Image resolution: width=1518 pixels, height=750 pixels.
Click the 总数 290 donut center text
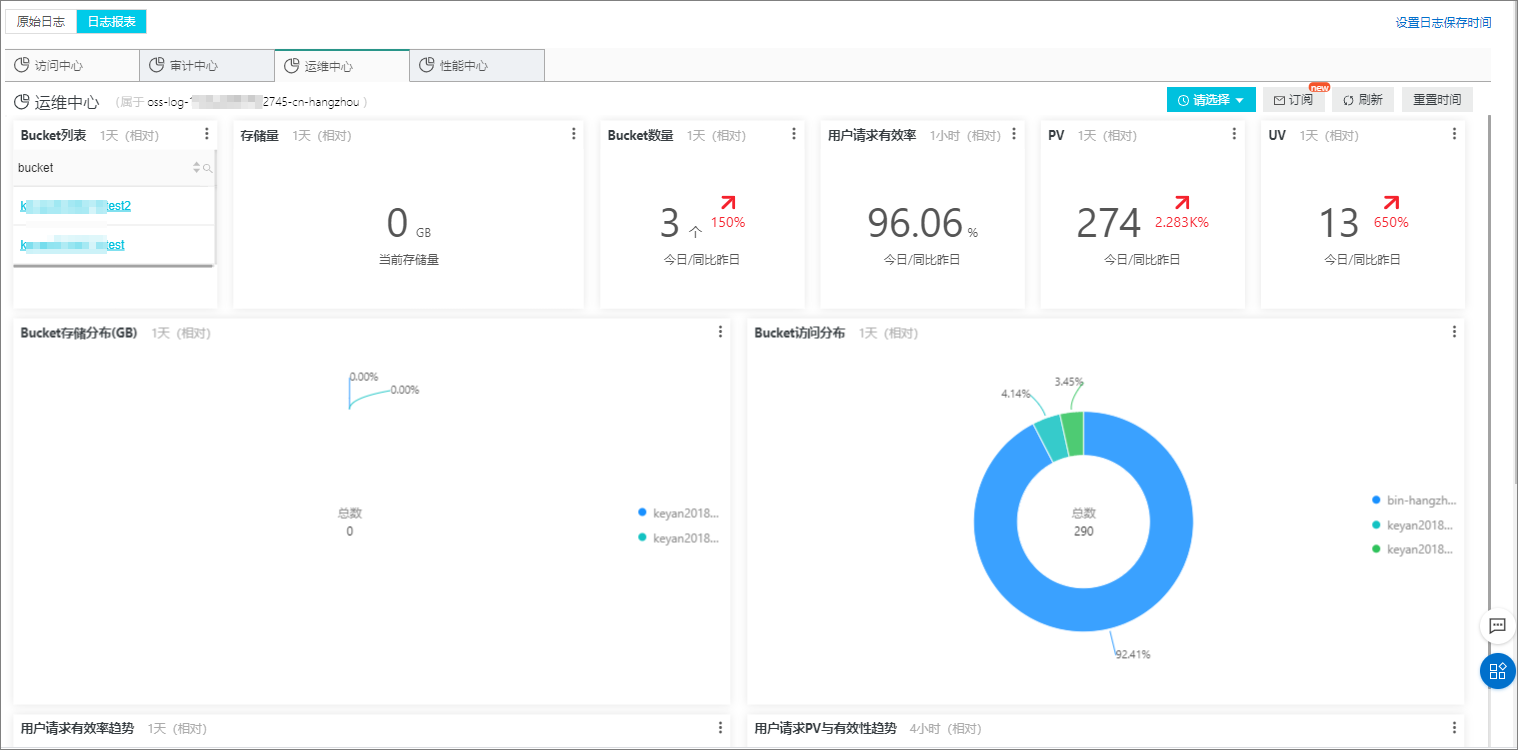1084,522
